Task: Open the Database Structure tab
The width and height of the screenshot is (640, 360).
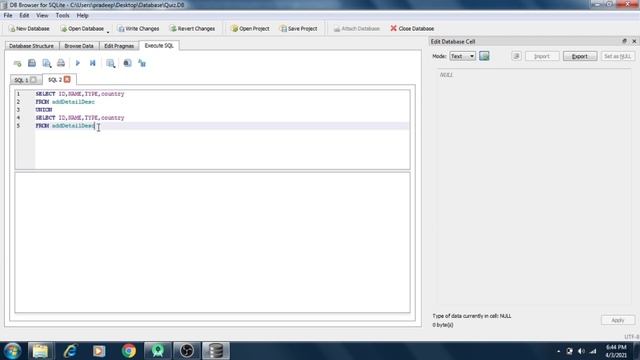Action: click(x=31, y=46)
